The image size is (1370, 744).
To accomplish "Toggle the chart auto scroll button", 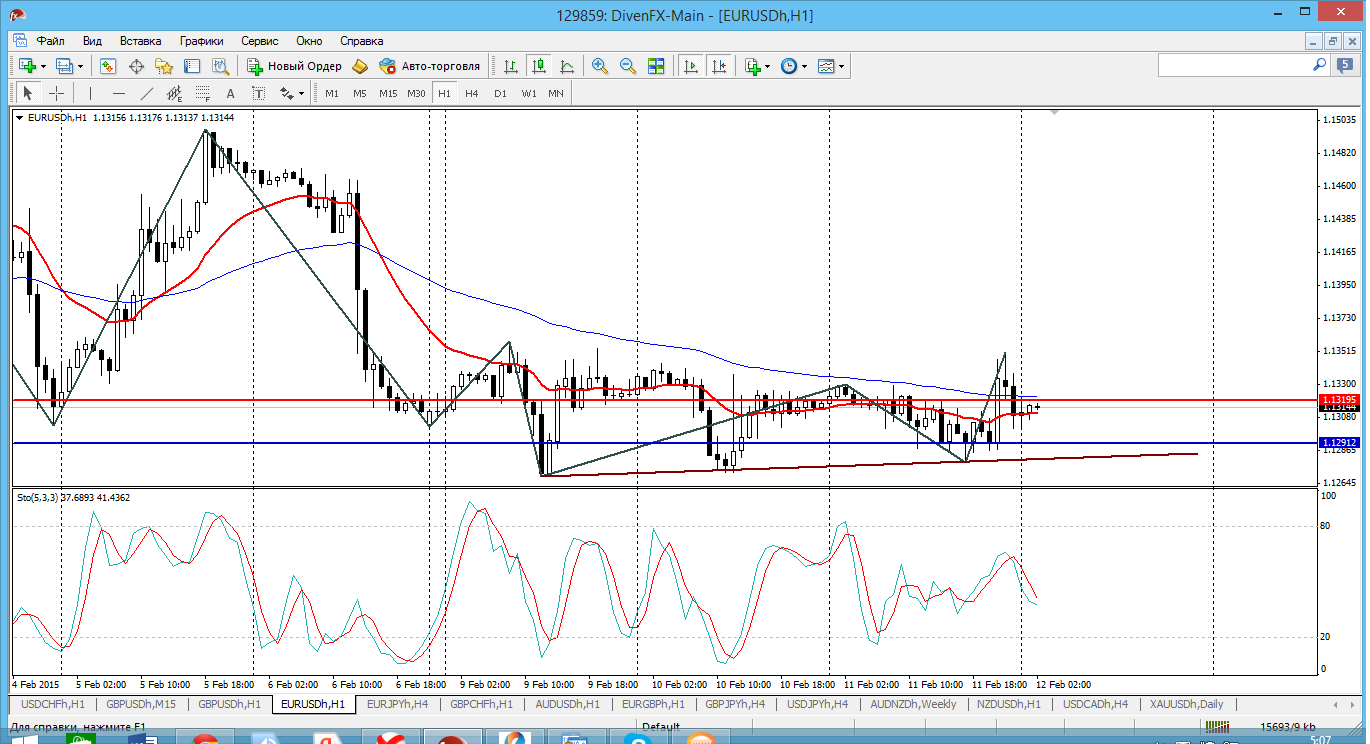I will coord(690,66).
